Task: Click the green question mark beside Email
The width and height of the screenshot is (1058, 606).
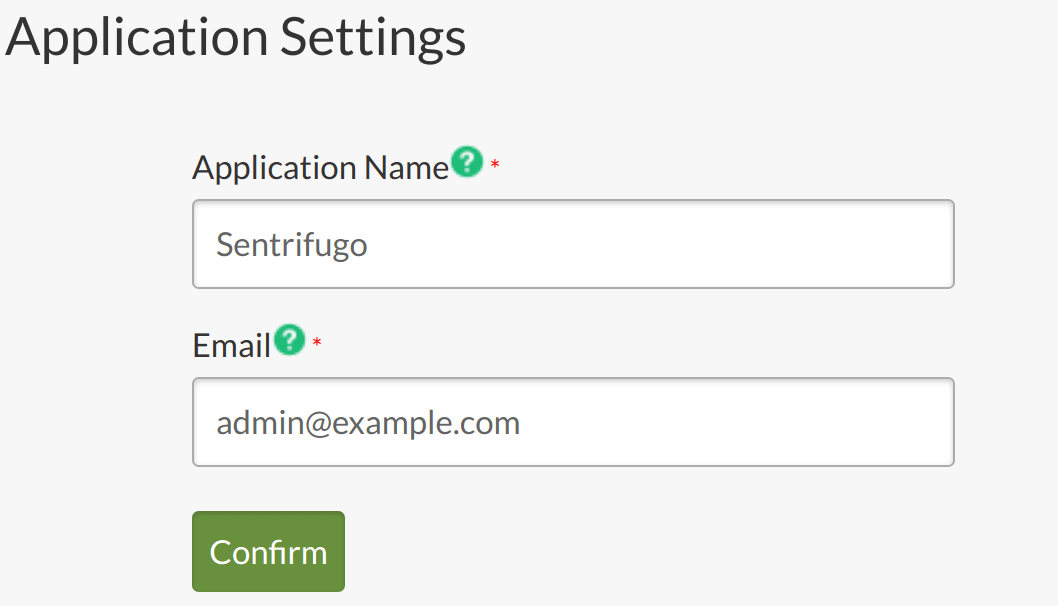Action: click(289, 339)
